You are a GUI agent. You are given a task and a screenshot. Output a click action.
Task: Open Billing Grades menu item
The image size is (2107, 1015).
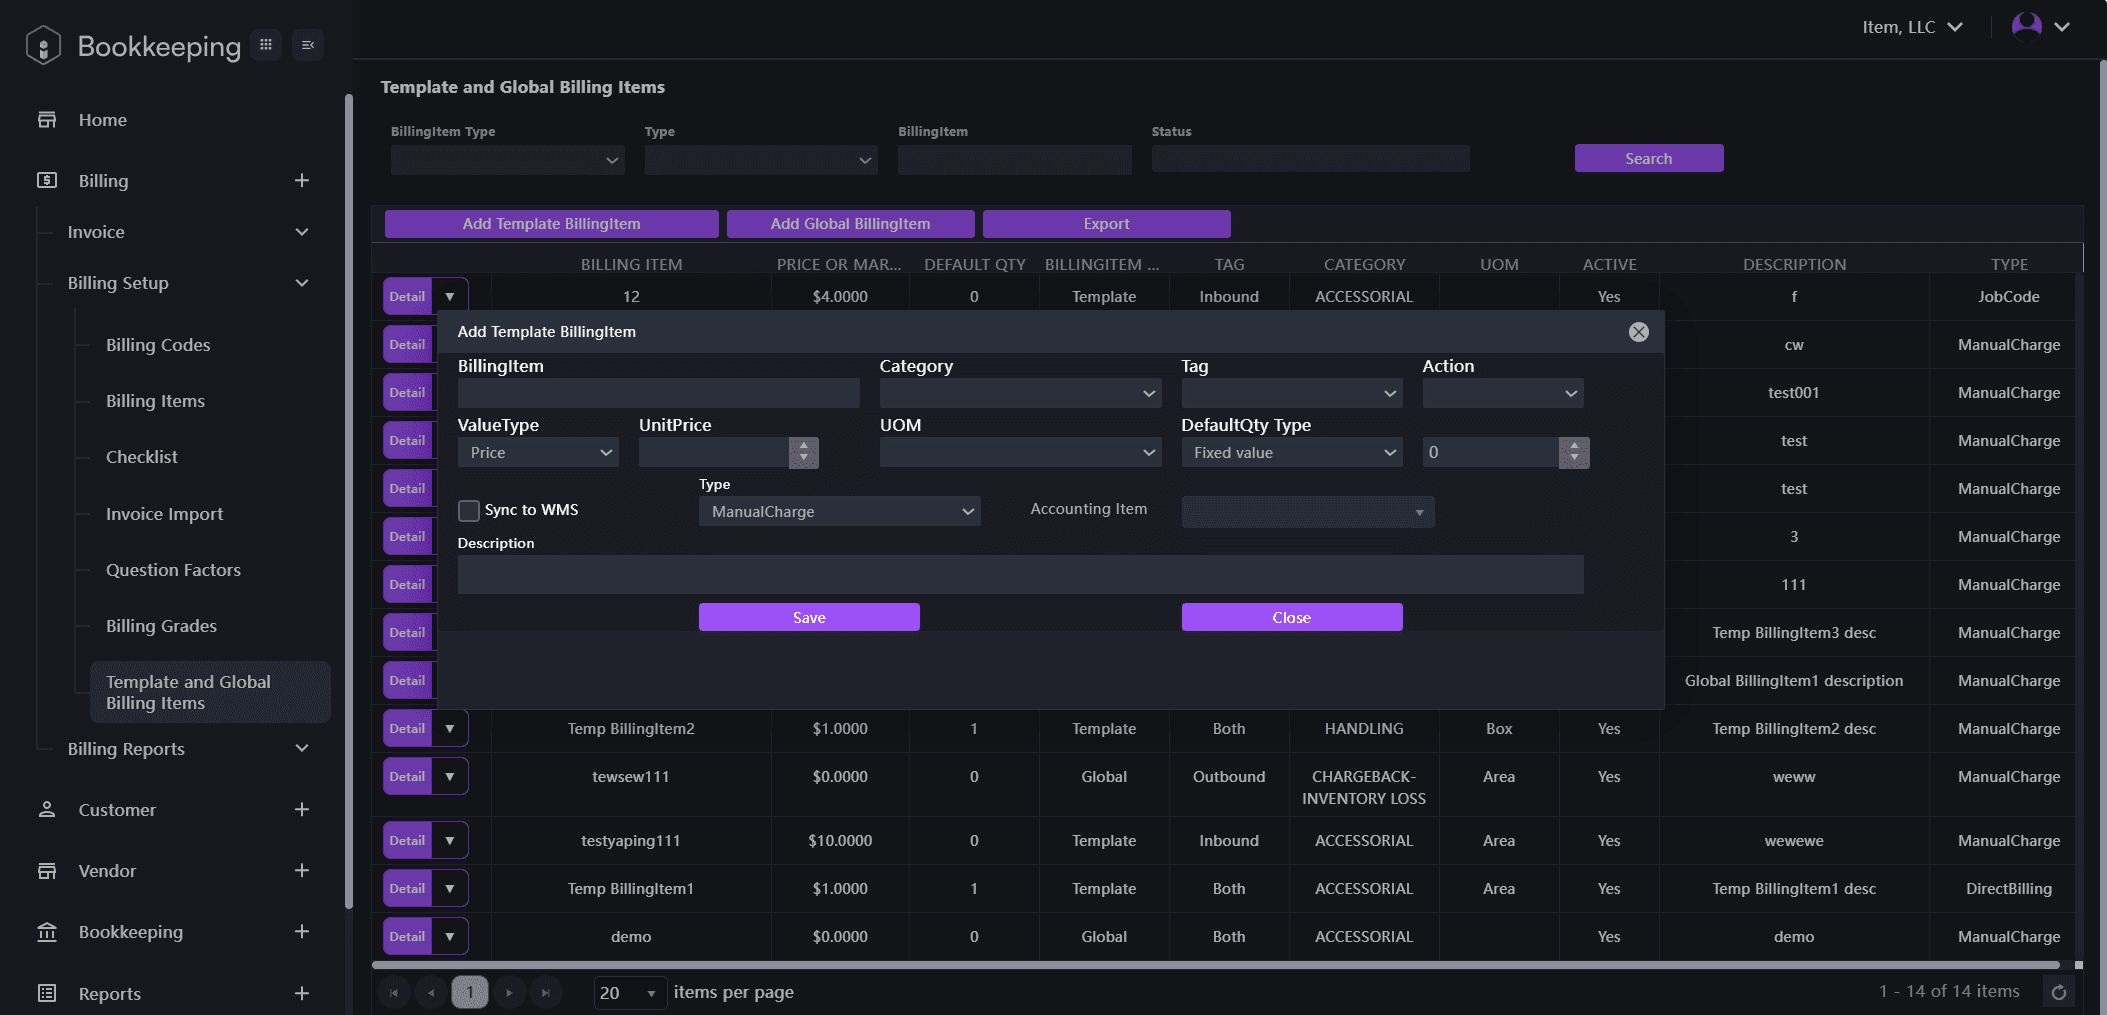(x=161, y=625)
